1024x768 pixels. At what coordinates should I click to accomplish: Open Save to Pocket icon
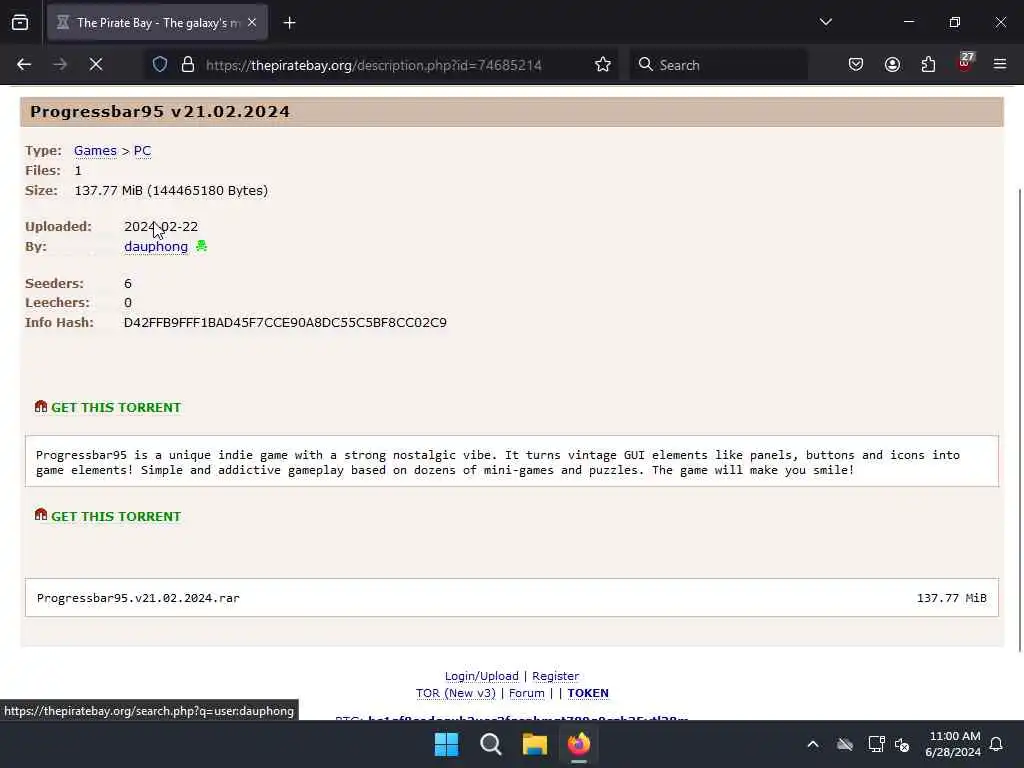point(856,65)
